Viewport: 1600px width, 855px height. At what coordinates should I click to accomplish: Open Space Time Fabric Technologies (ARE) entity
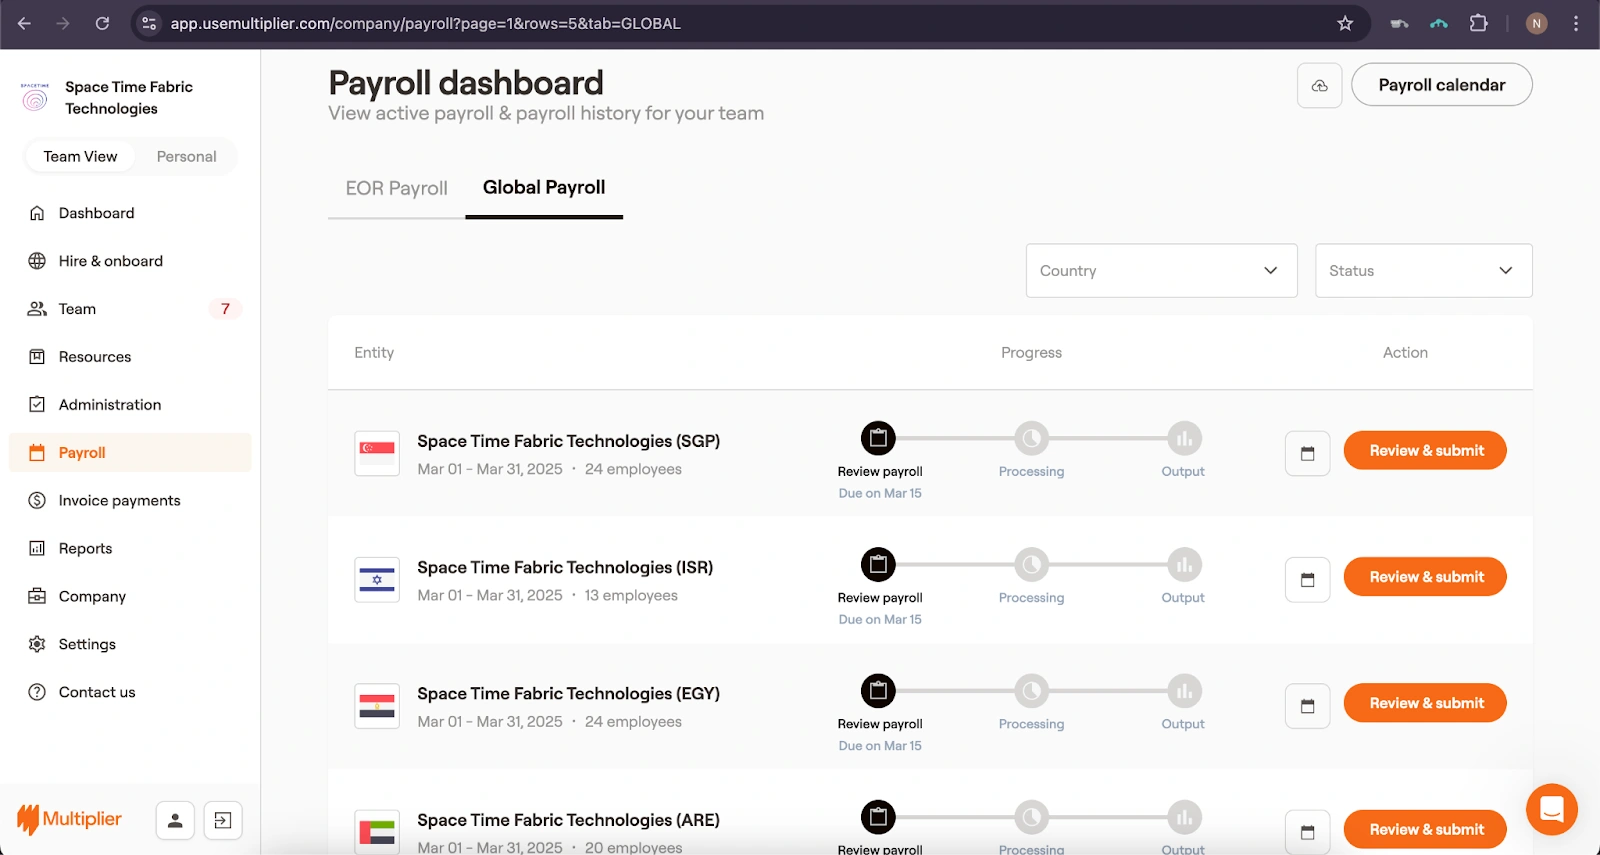pos(568,820)
